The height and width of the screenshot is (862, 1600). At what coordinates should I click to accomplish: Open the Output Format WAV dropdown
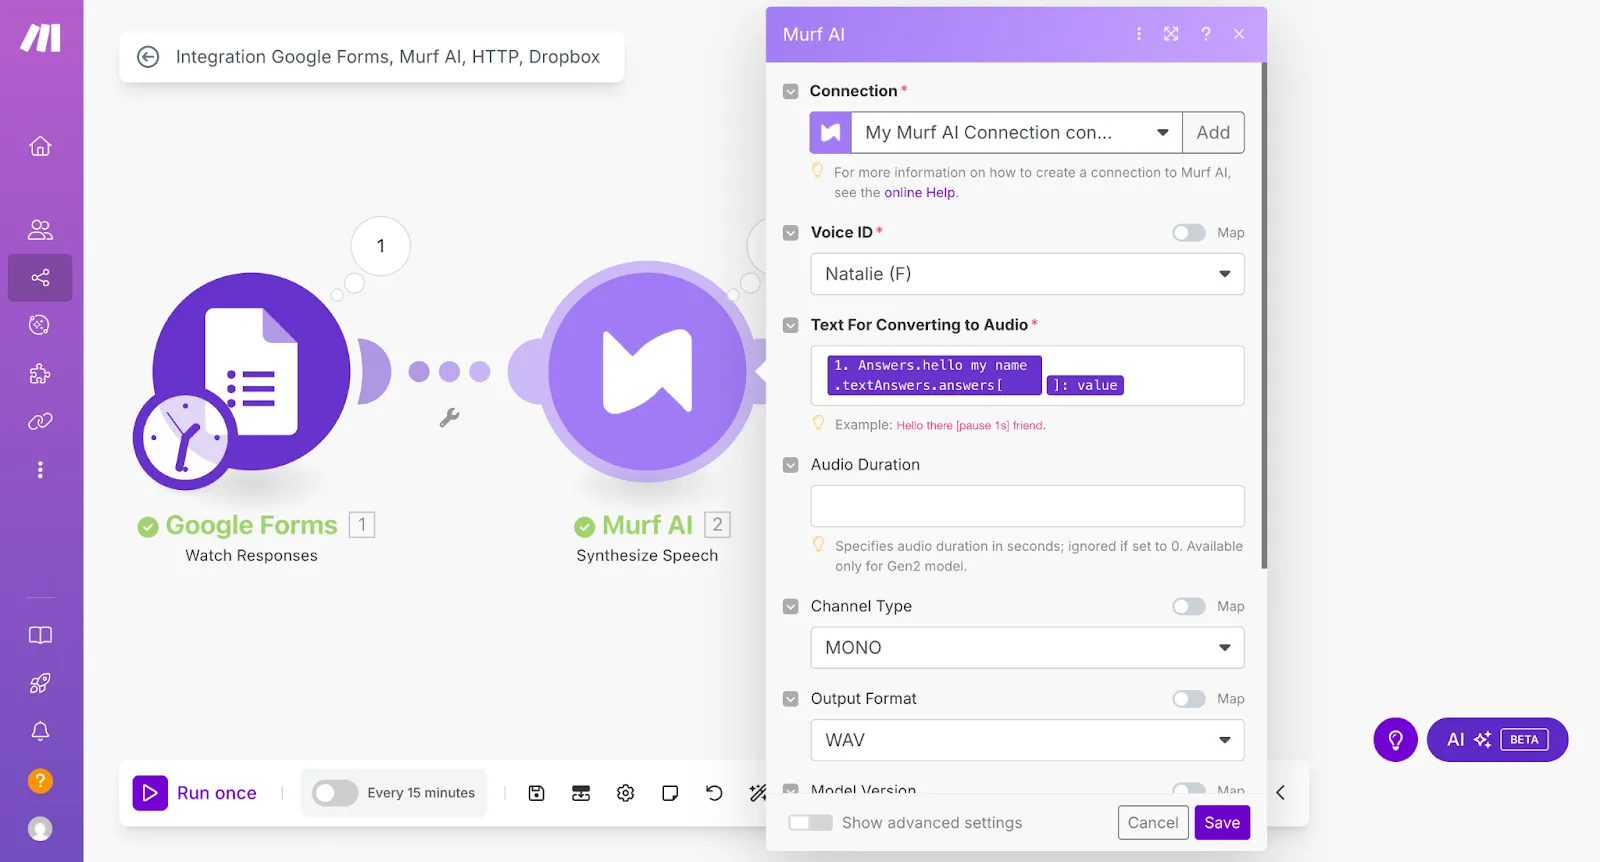[x=1027, y=740]
